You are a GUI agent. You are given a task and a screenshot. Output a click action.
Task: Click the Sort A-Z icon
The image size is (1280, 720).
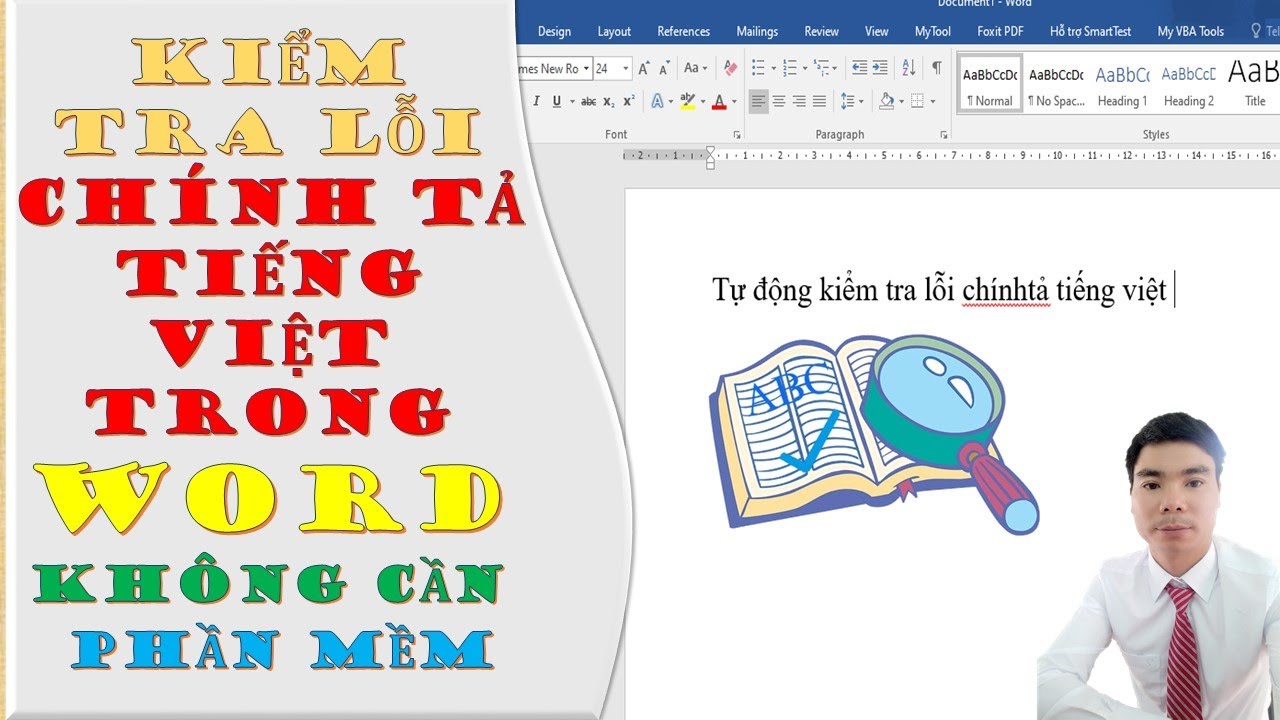(x=908, y=68)
